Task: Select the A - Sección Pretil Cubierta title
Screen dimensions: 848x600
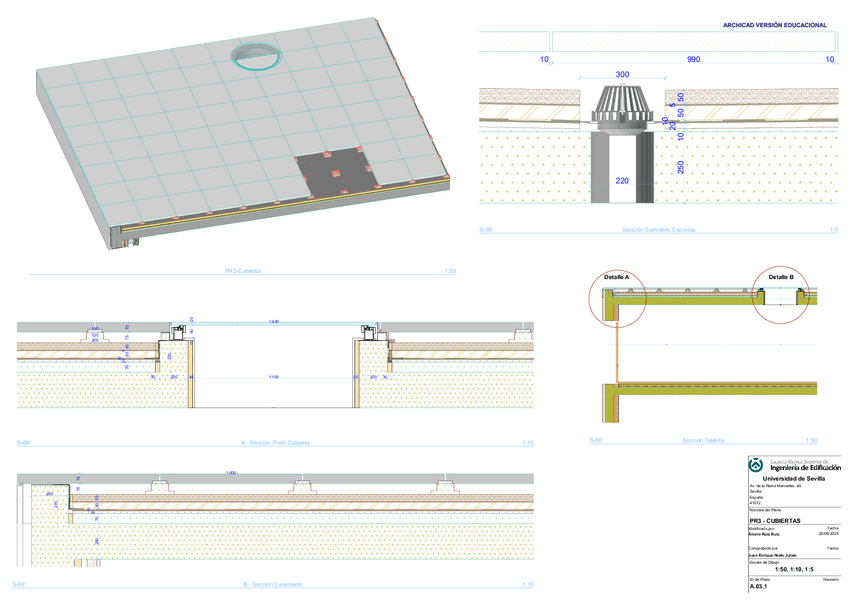Action: click(275, 442)
